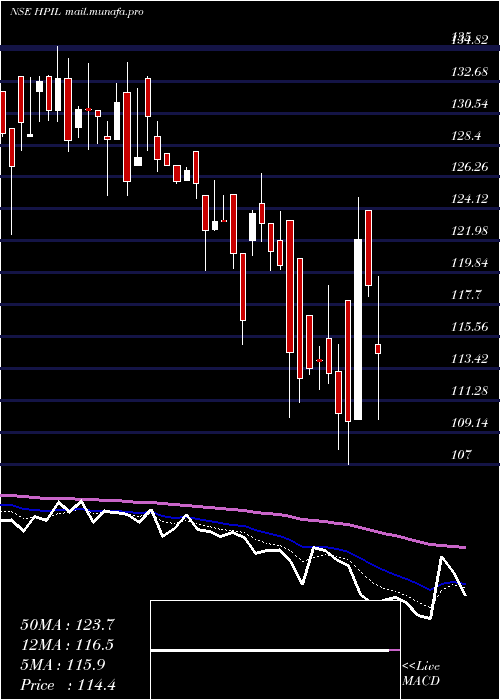Select the 115.56 price axis label
This screenshot has height=700, width=500.
point(470,326)
